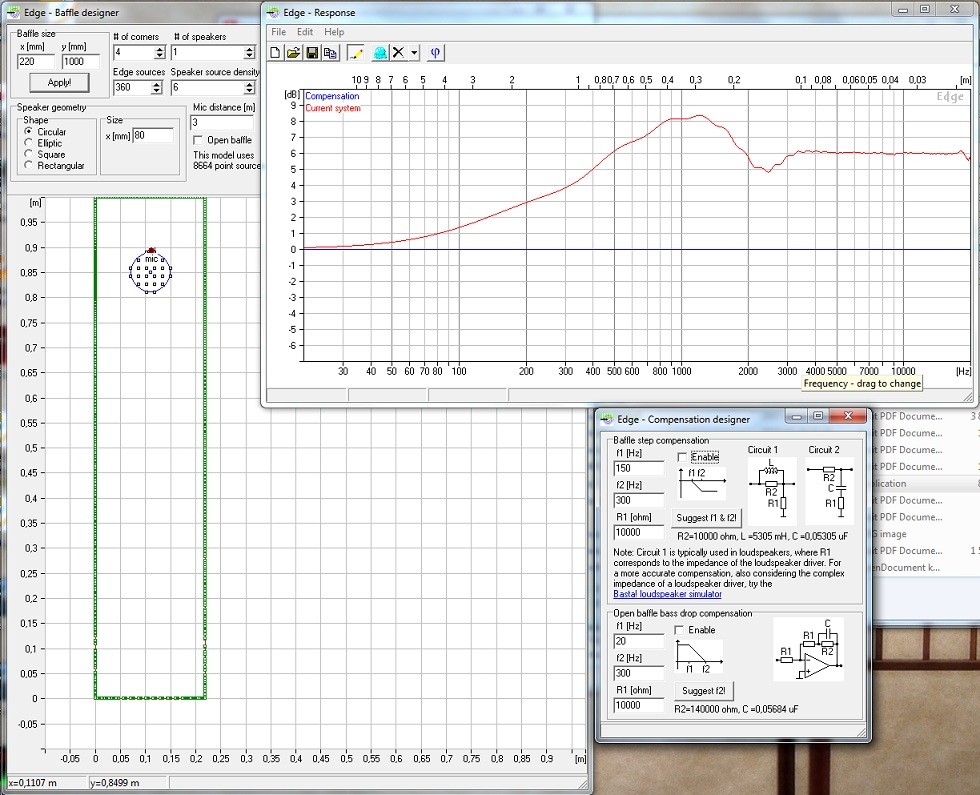Decrease the Edge sources spinner value
Viewport: 980px width, 795px height.
[x=157, y=92]
